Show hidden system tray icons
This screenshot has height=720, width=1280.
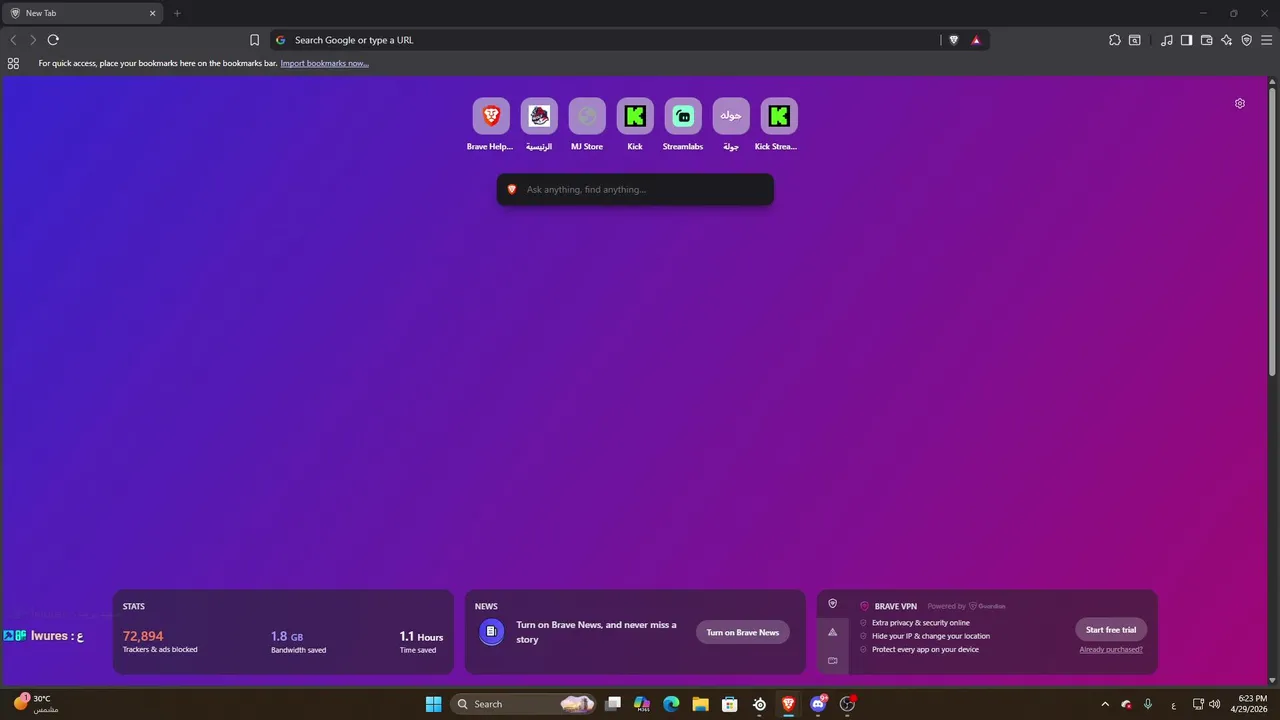click(x=1105, y=704)
